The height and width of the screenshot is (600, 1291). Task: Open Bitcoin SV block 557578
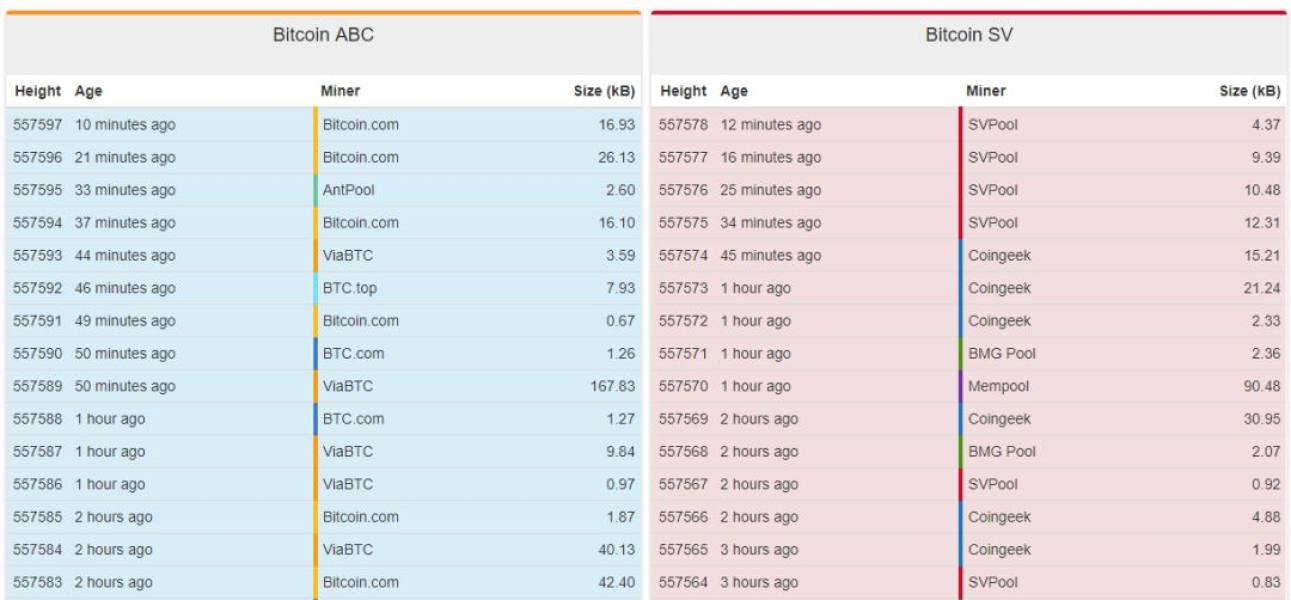coord(683,125)
